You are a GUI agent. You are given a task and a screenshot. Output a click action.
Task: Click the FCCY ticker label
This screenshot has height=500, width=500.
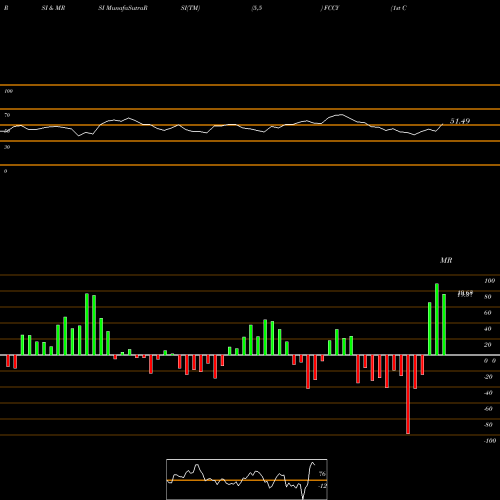330,8
